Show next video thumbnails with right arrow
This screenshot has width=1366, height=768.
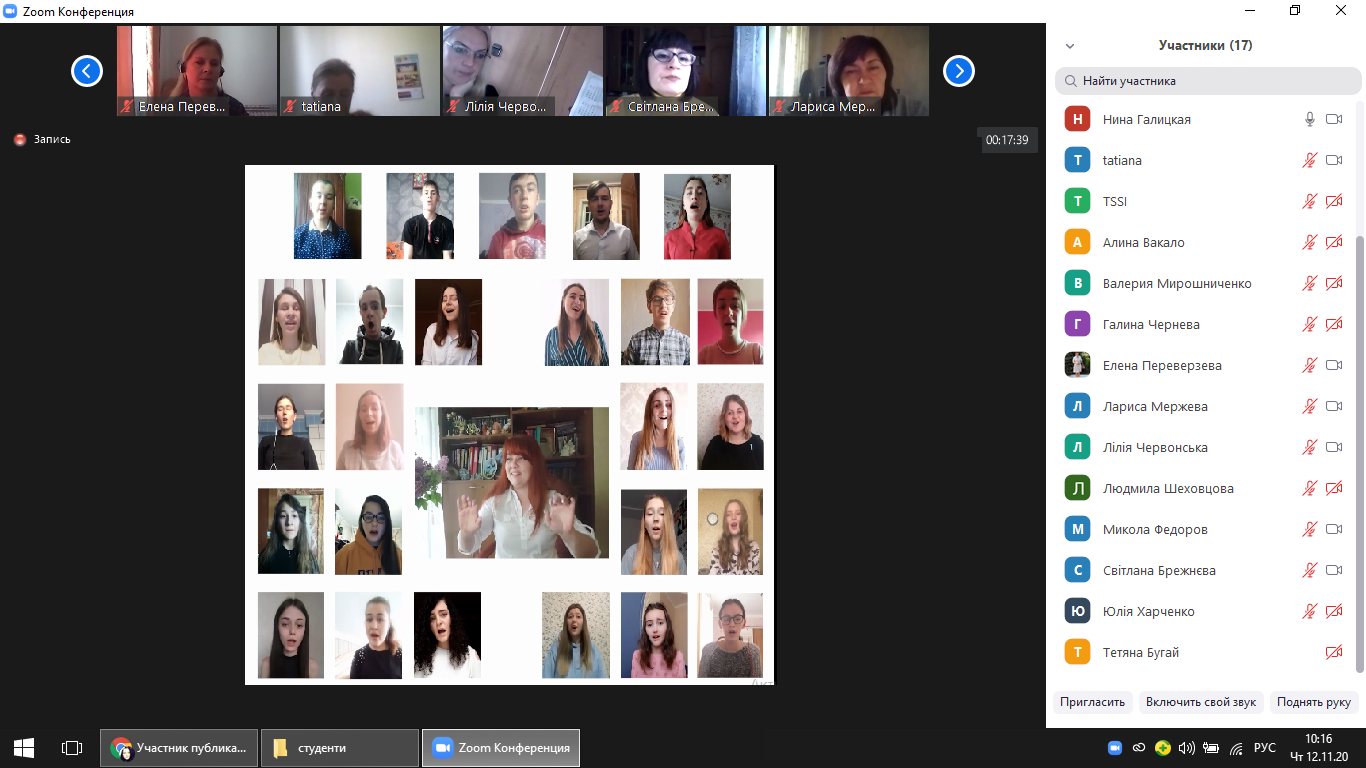click(959, 71)
